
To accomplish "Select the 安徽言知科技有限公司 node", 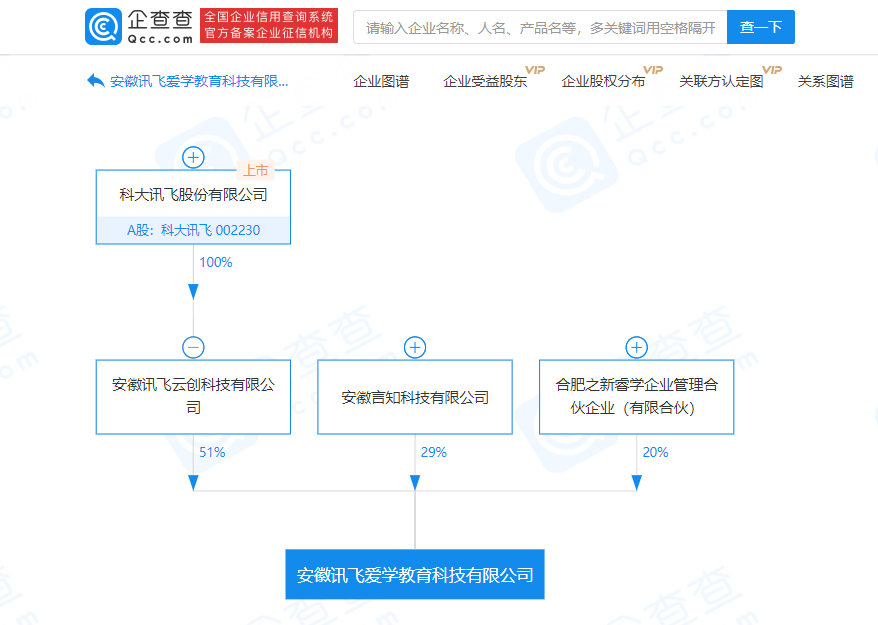I will pyautogui.click(x=415, y=397).
